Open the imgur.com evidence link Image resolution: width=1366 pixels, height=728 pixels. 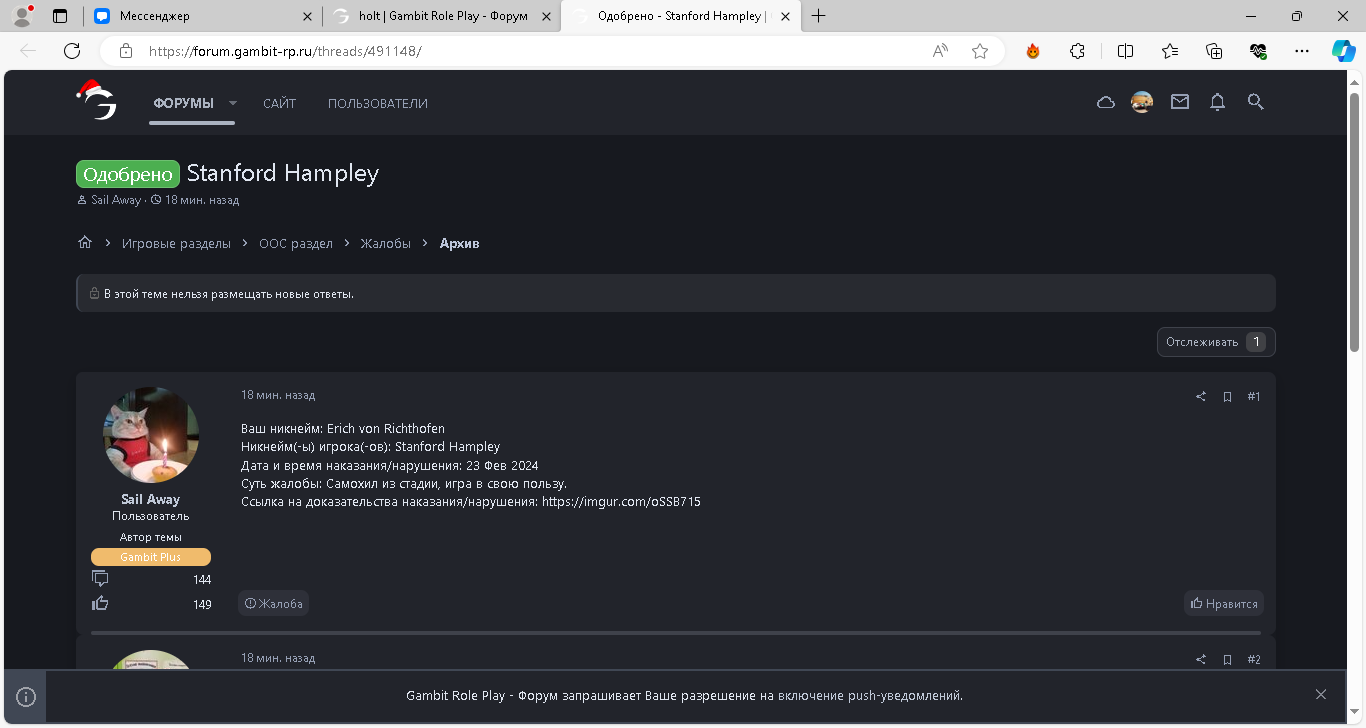coord(621,502)
